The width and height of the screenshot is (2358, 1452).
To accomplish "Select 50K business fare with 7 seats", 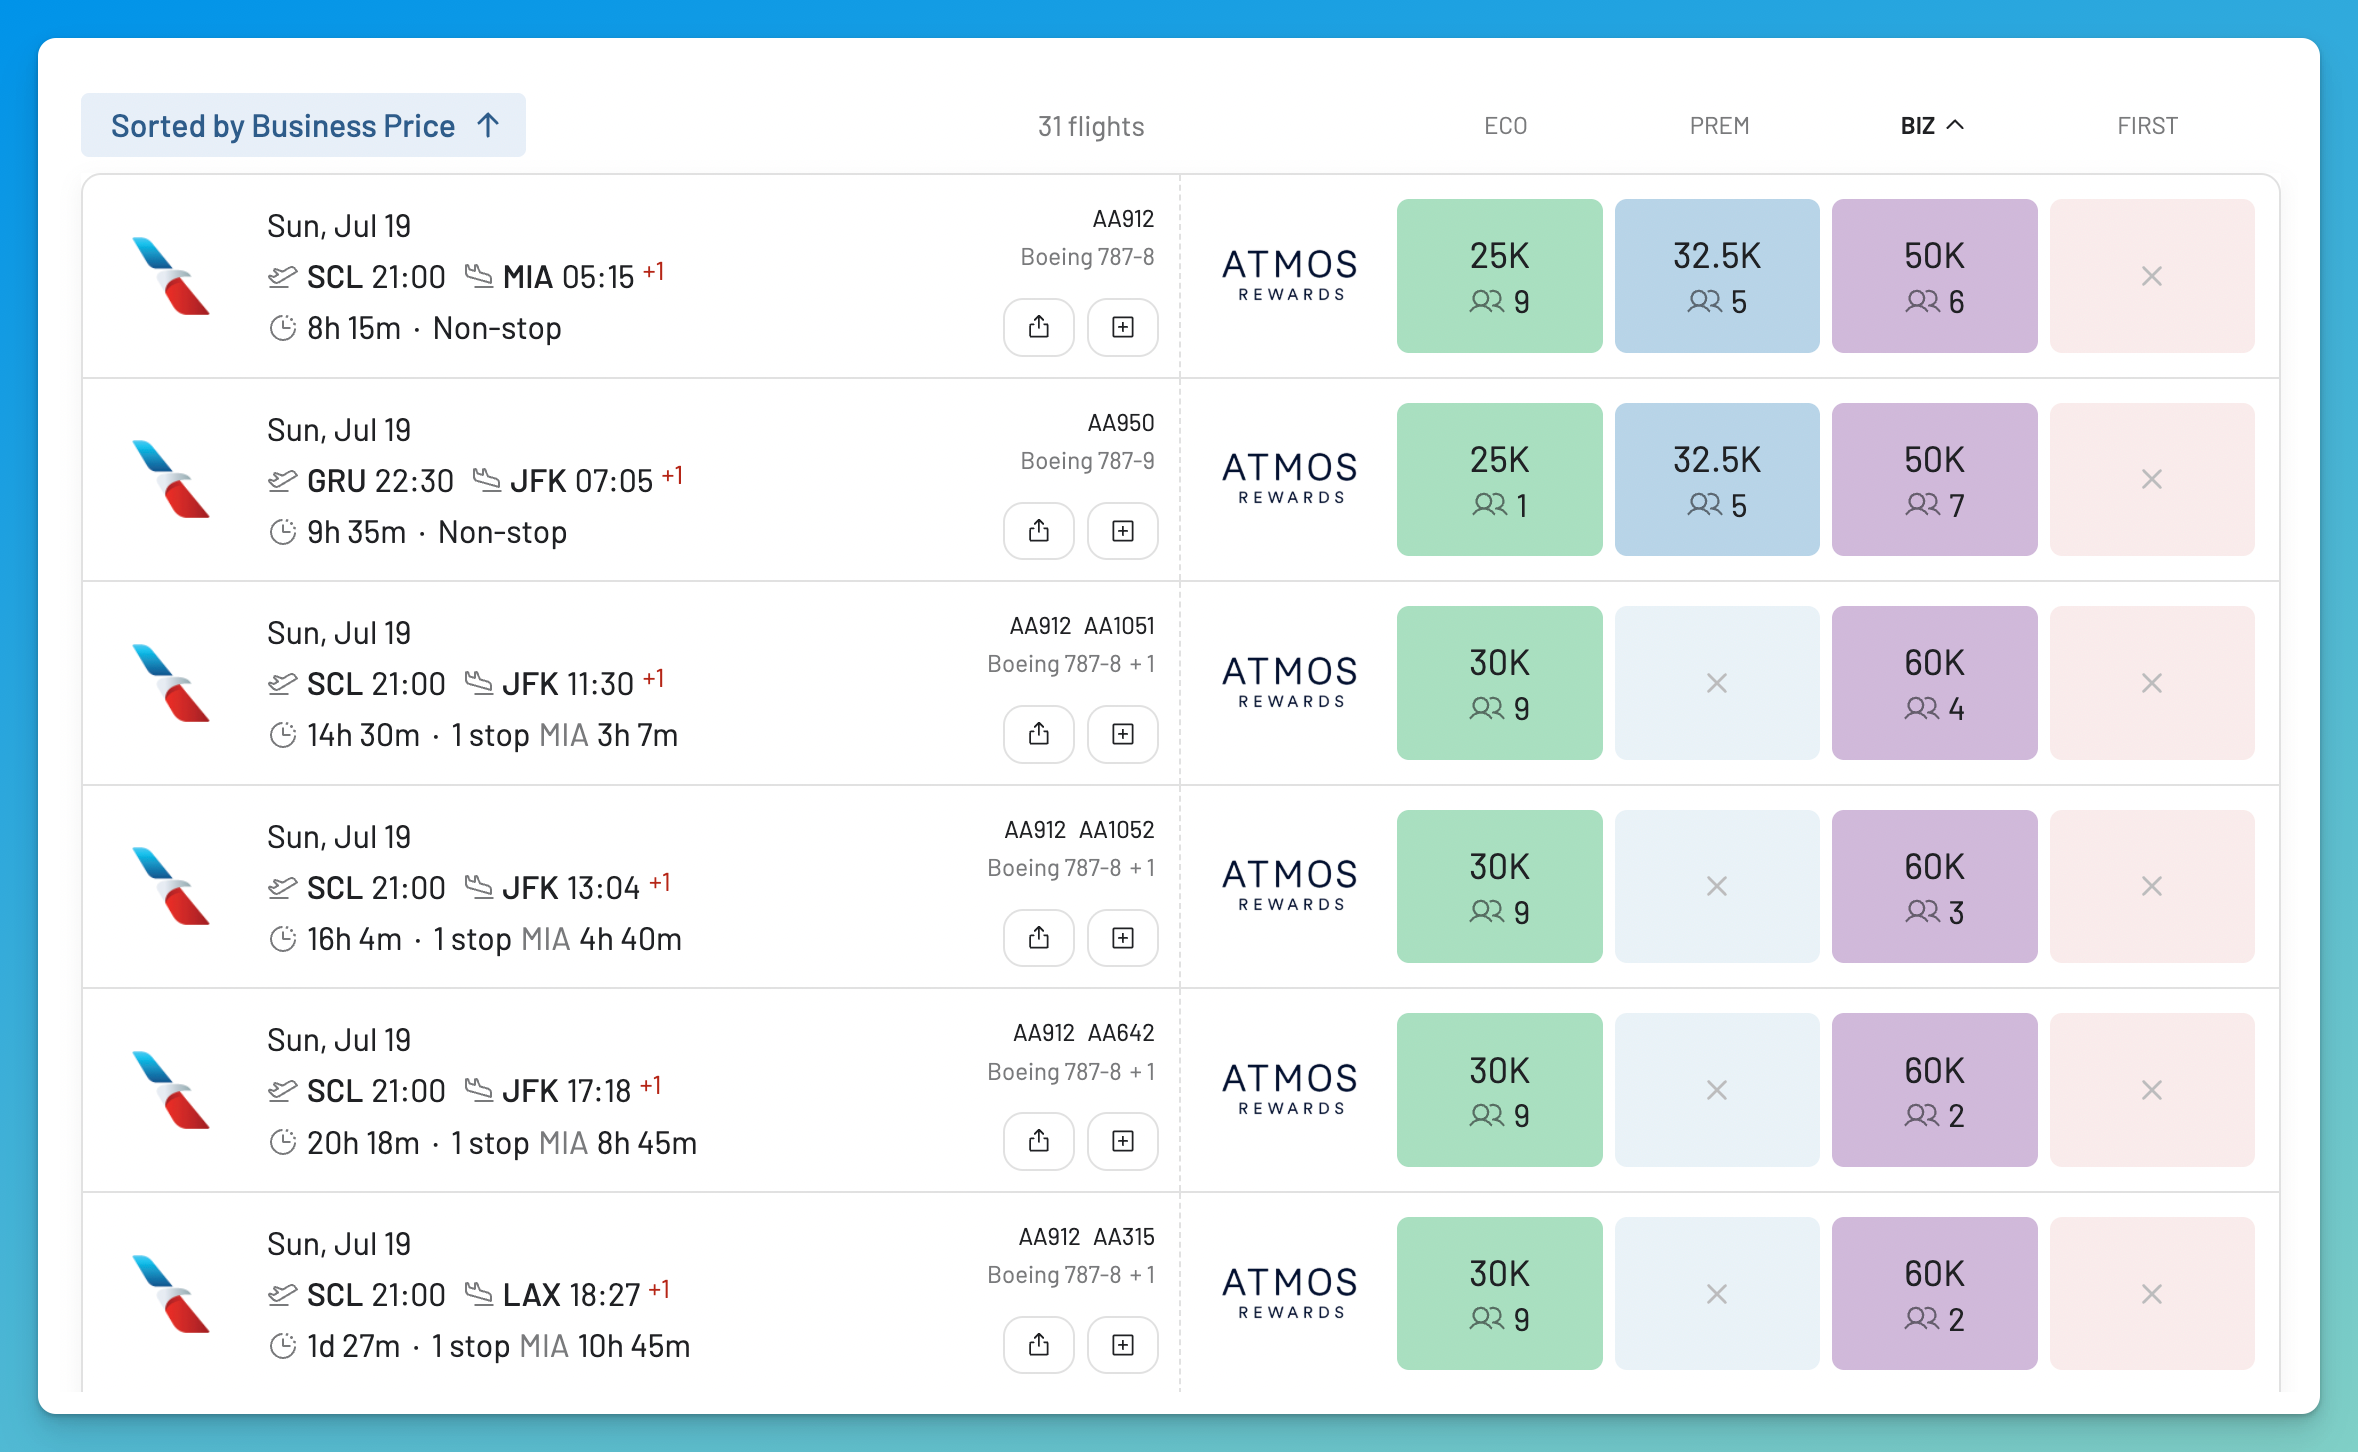I will 1934,479.
